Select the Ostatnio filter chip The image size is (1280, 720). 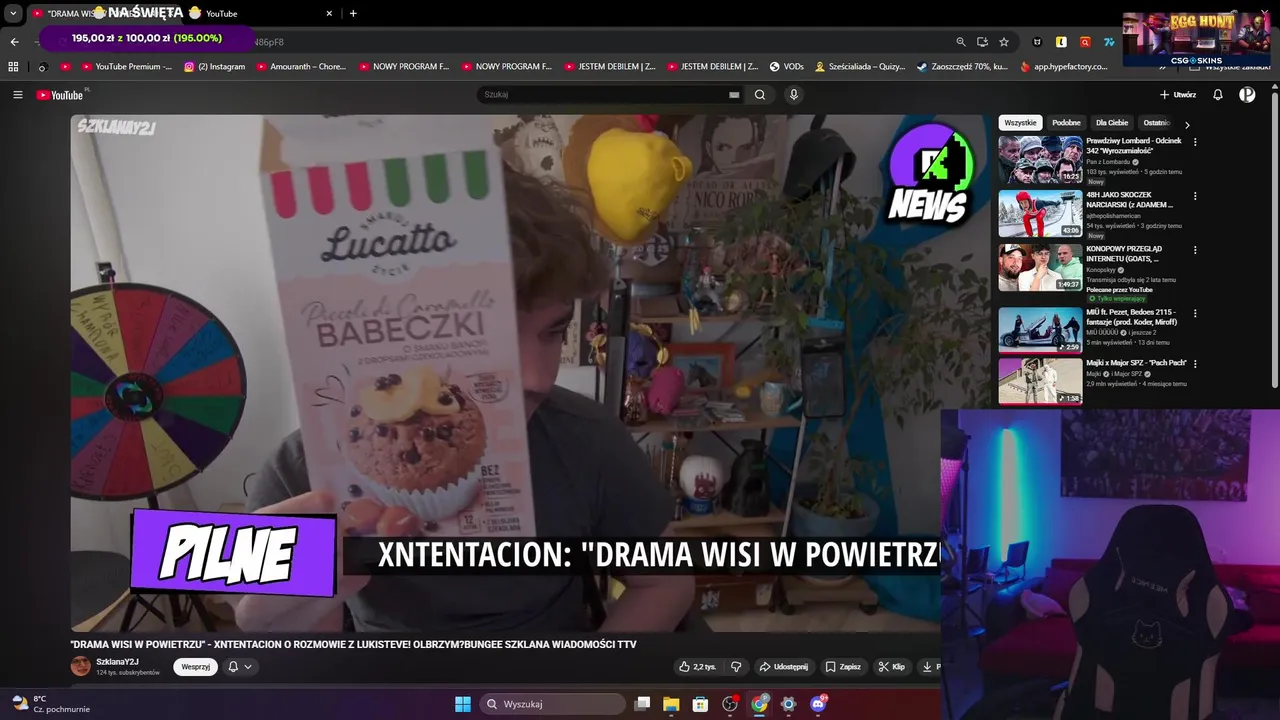coord(1156,123)
